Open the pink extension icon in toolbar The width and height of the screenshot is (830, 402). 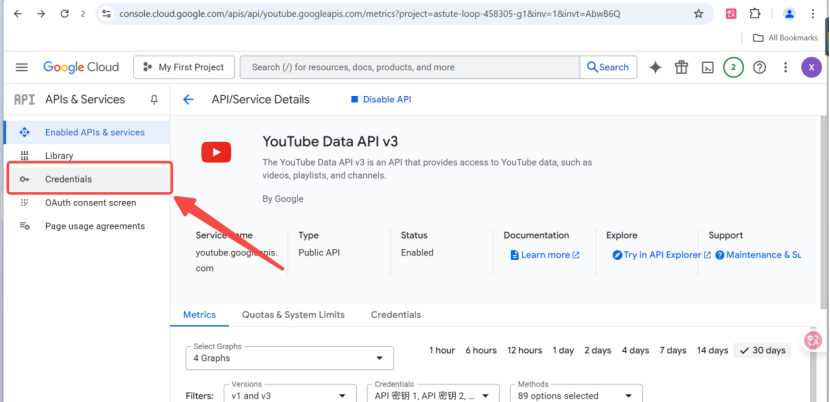tap(731, 14)
